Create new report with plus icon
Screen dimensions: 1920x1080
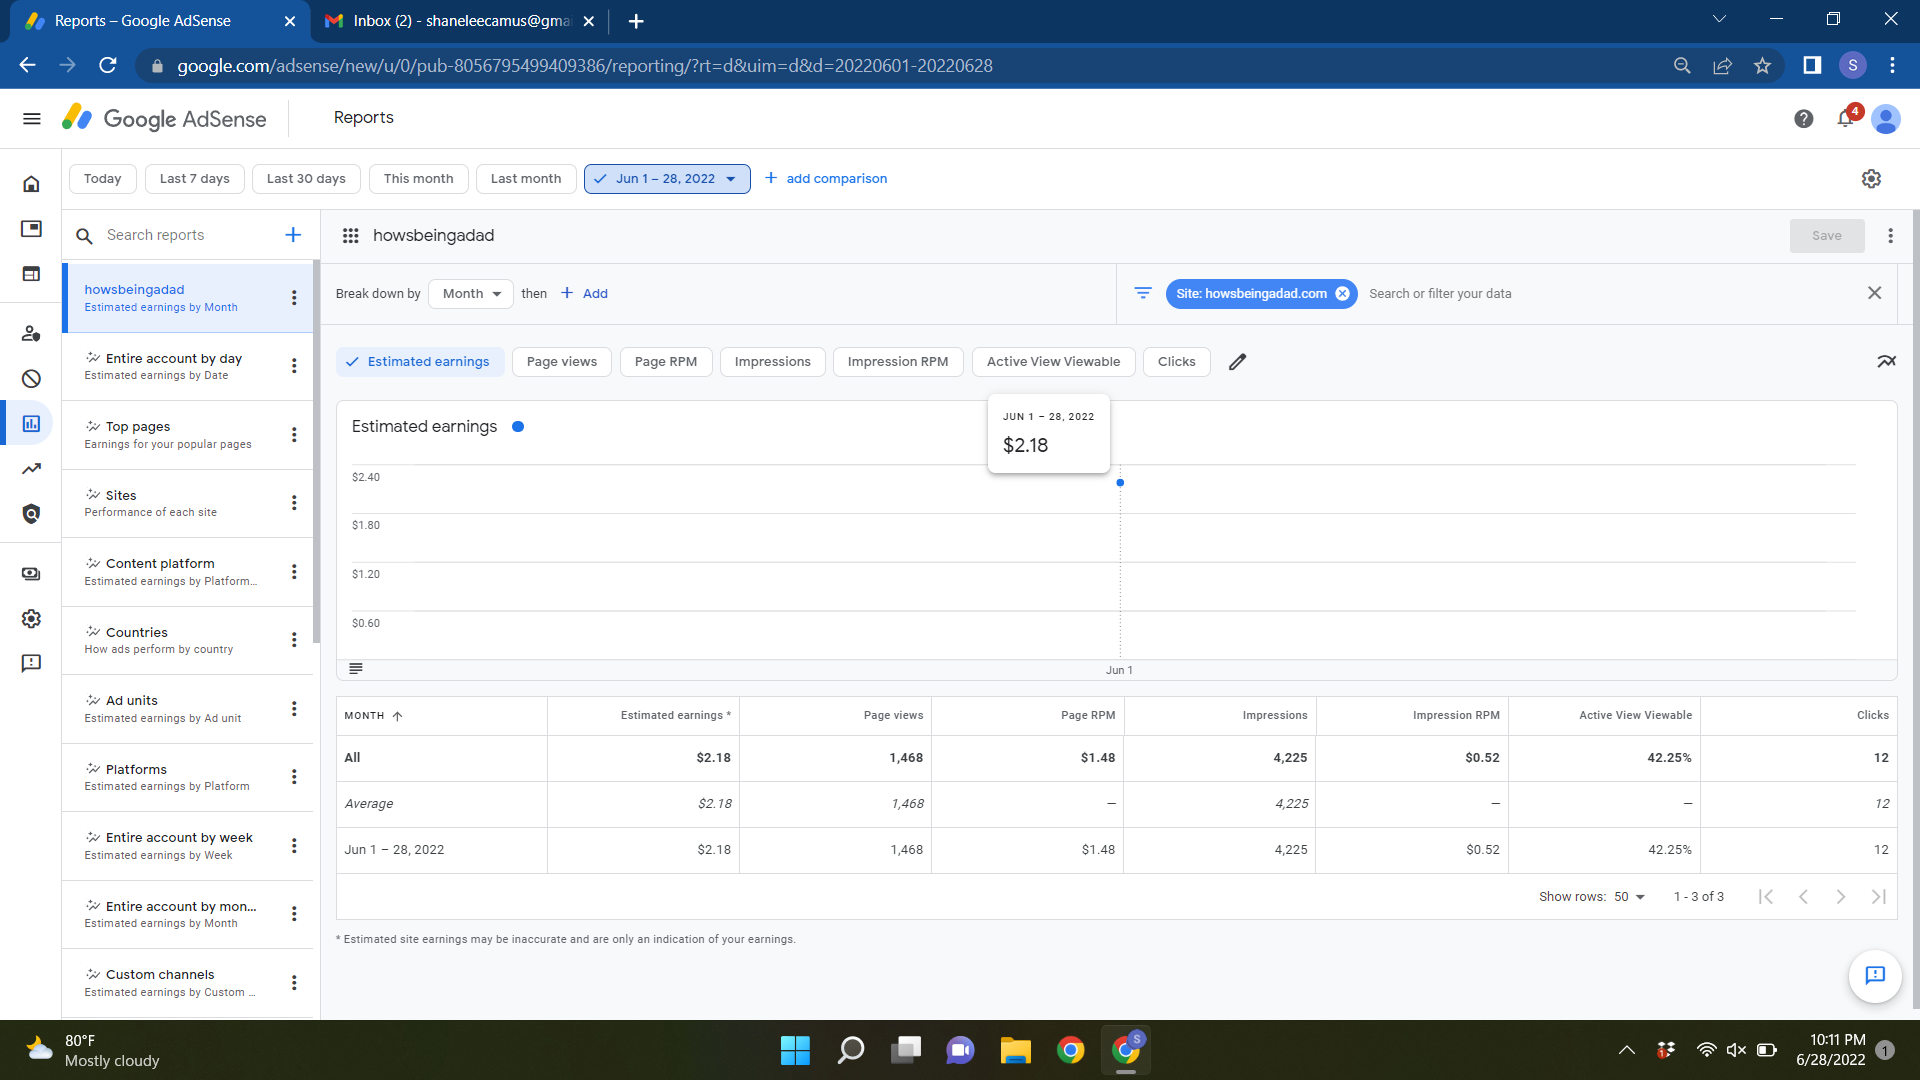pos(293,235)
